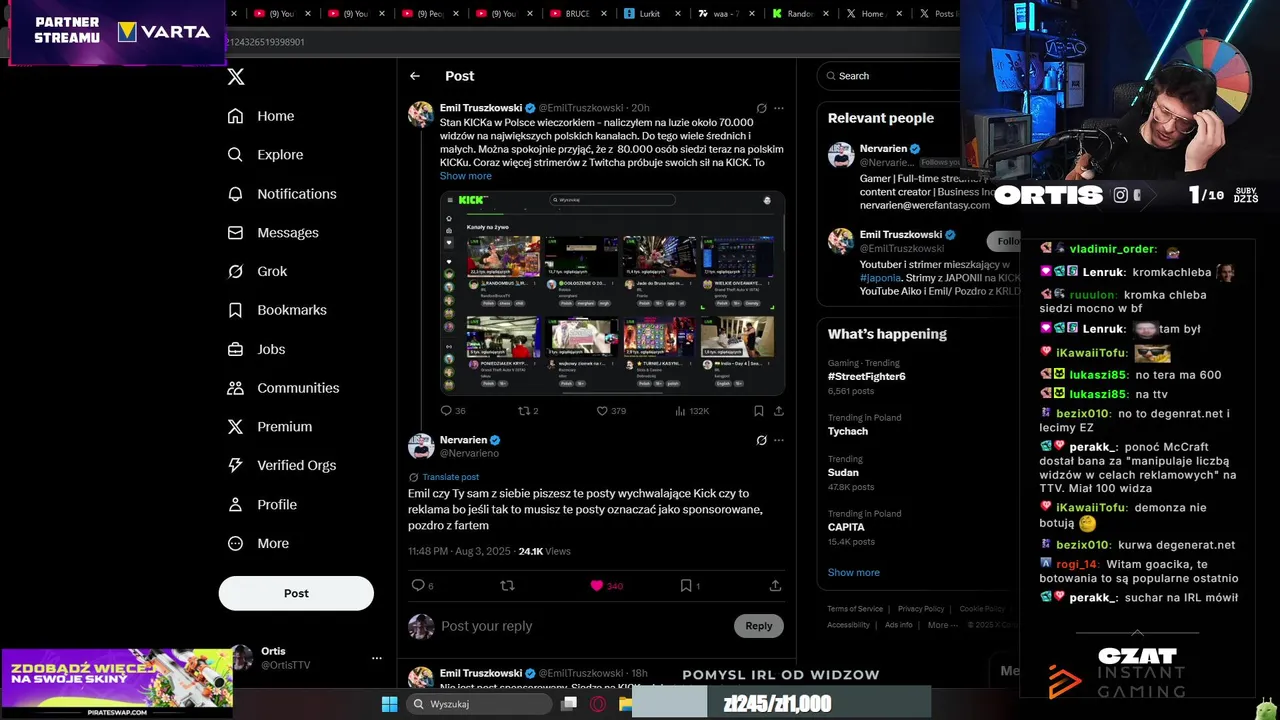Image resolution: width=1280 pixels, height=720 pixels.
Task: Open the Explore page
Action: pyautogui.click(x=265, y=155)
